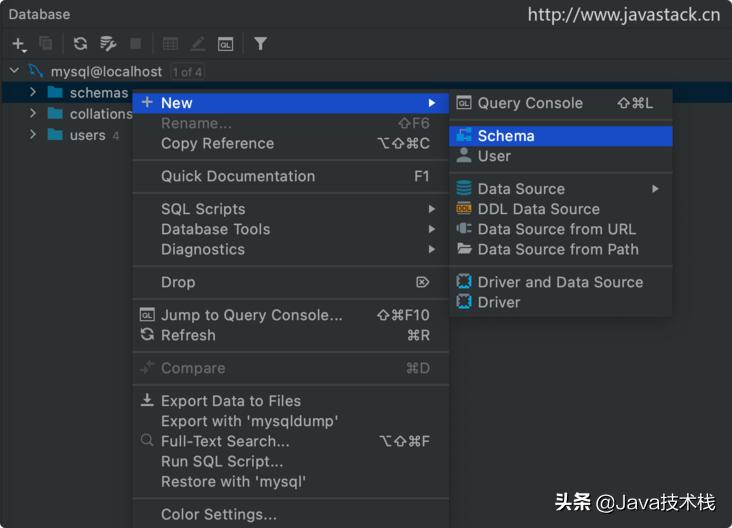The image size is (732, 528).
Task: Open data source properties wrench icon
Action: 108,43
